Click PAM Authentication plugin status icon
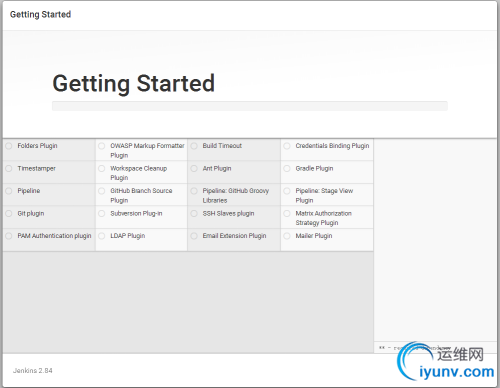Viewport: 500px width, 388px height. [9, 236]
